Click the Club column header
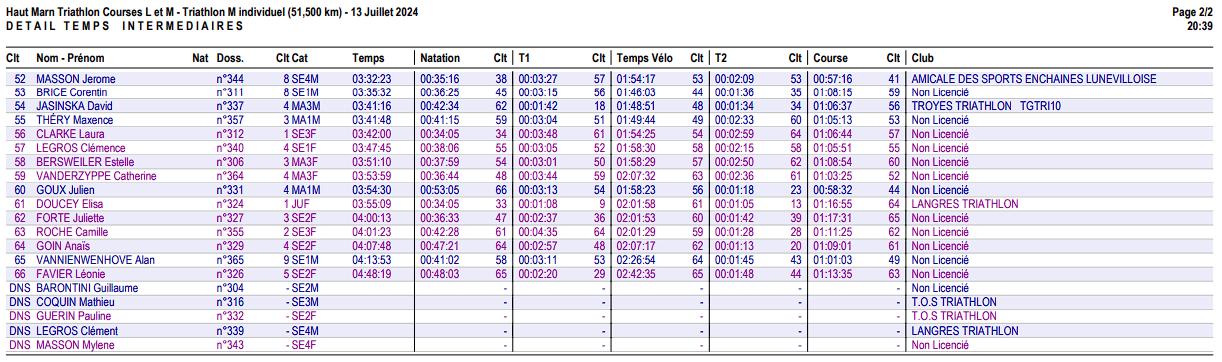Screen dimensions: 1222x362 tap(923, 58)
